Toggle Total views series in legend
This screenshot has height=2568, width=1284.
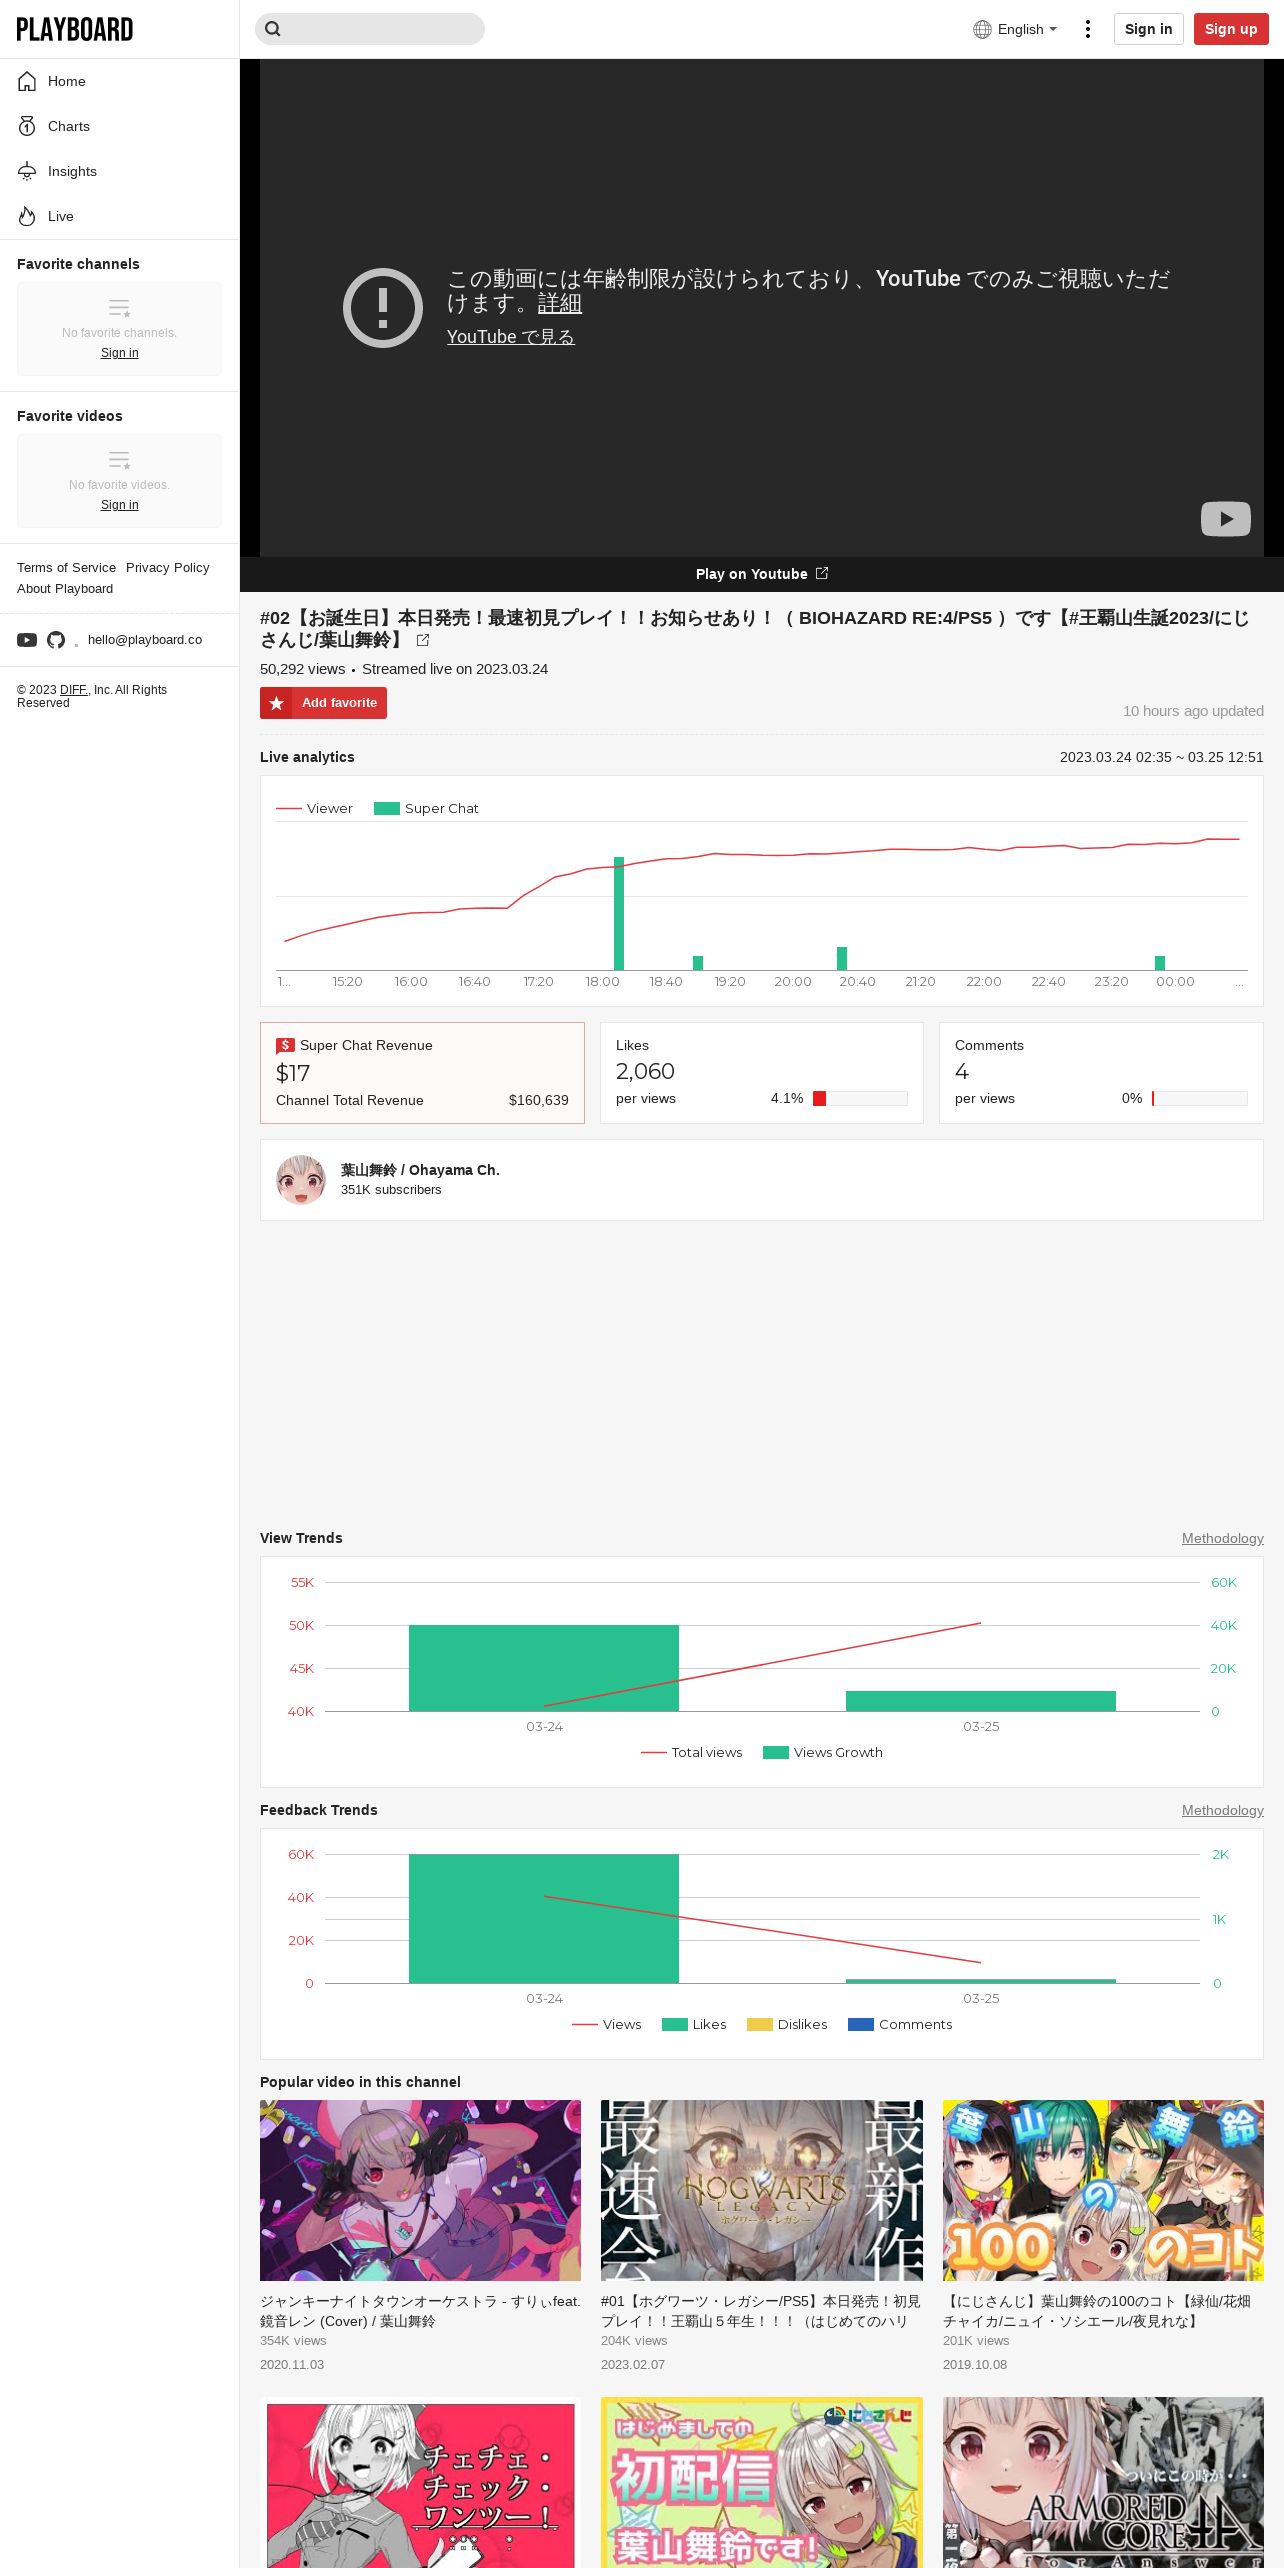tap(692, 1752)
